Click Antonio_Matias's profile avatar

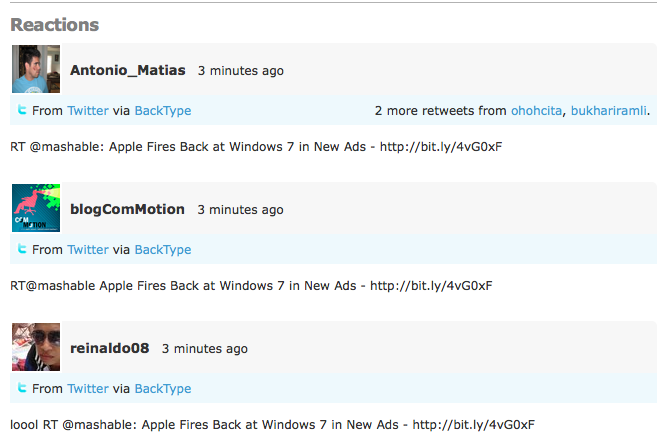[x=35, y=70]
